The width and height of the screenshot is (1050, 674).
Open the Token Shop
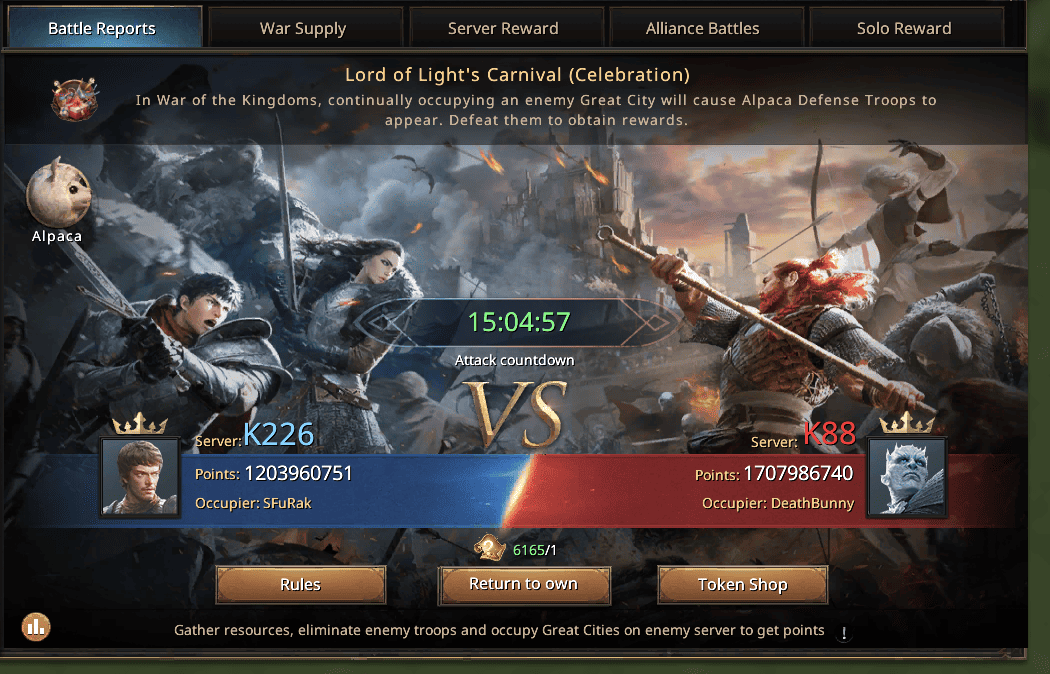[x=743, y=584]
